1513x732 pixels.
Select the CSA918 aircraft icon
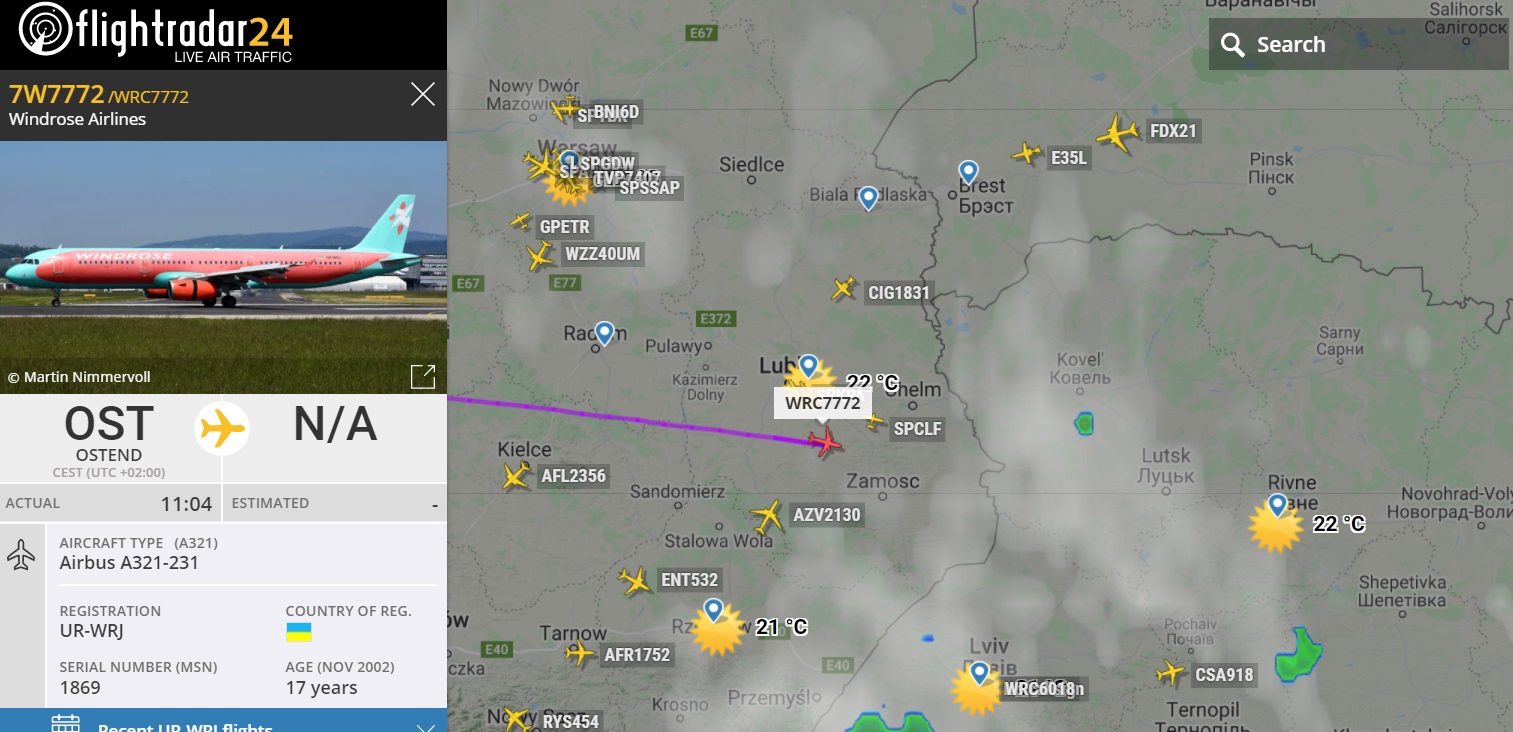coord(1170,673)
